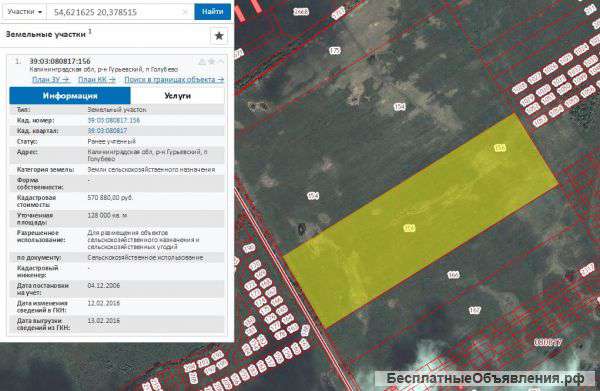Click the Кад. квартал value 39:03:080817
The width and height of the screenshot is (600, 391).
(x=107, y=130)
